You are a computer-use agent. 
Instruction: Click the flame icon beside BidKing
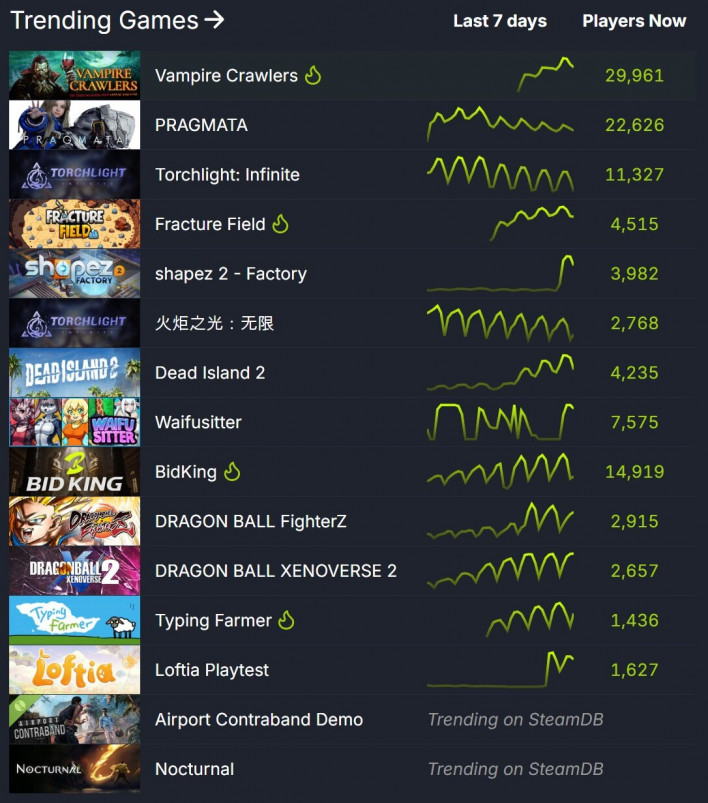232,471
